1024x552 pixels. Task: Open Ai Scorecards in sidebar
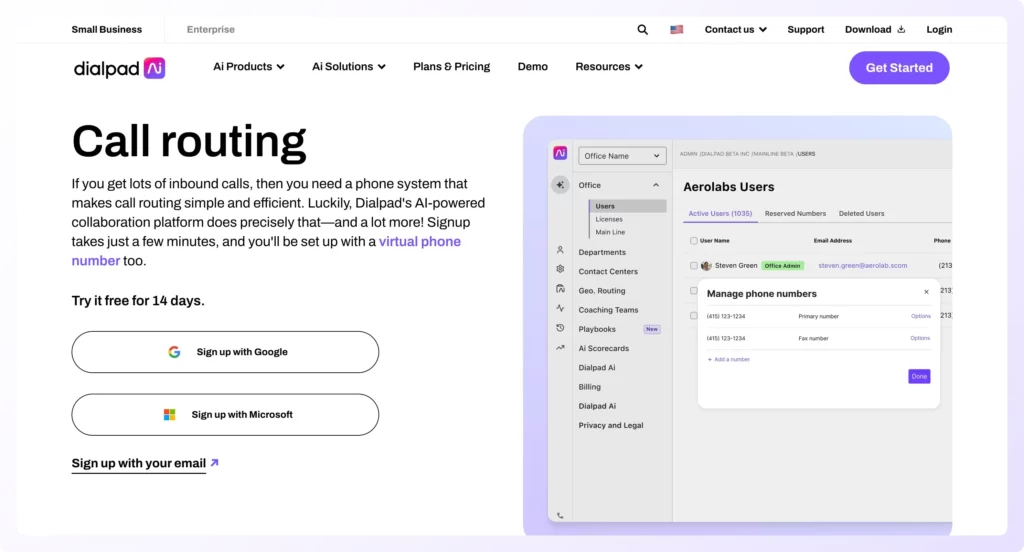(603, 349)
